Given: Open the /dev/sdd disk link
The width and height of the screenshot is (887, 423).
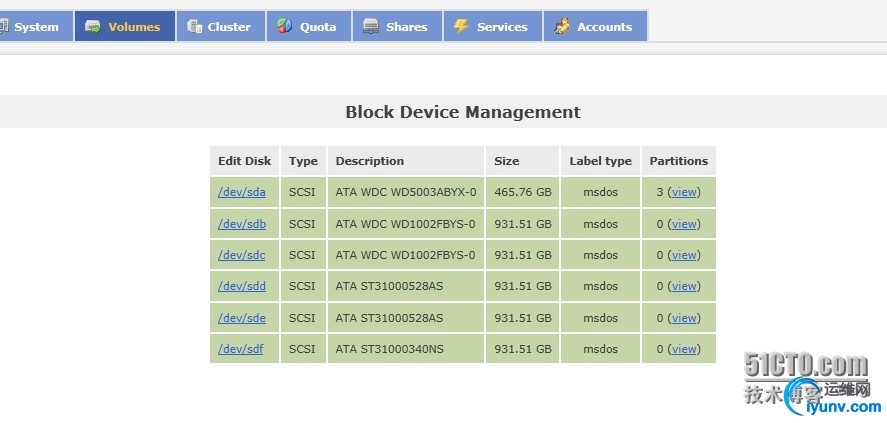Looking at the screenshot, I should click(242, 286).
